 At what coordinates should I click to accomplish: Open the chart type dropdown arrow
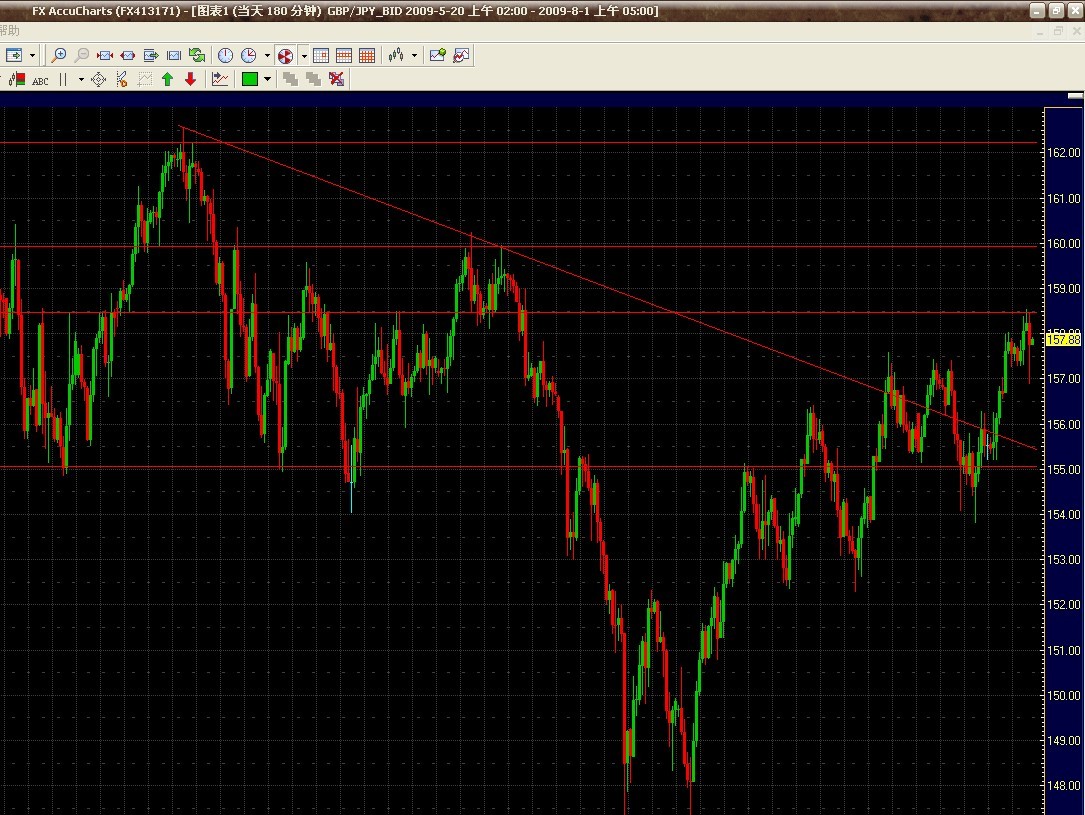tap(414, 55)
